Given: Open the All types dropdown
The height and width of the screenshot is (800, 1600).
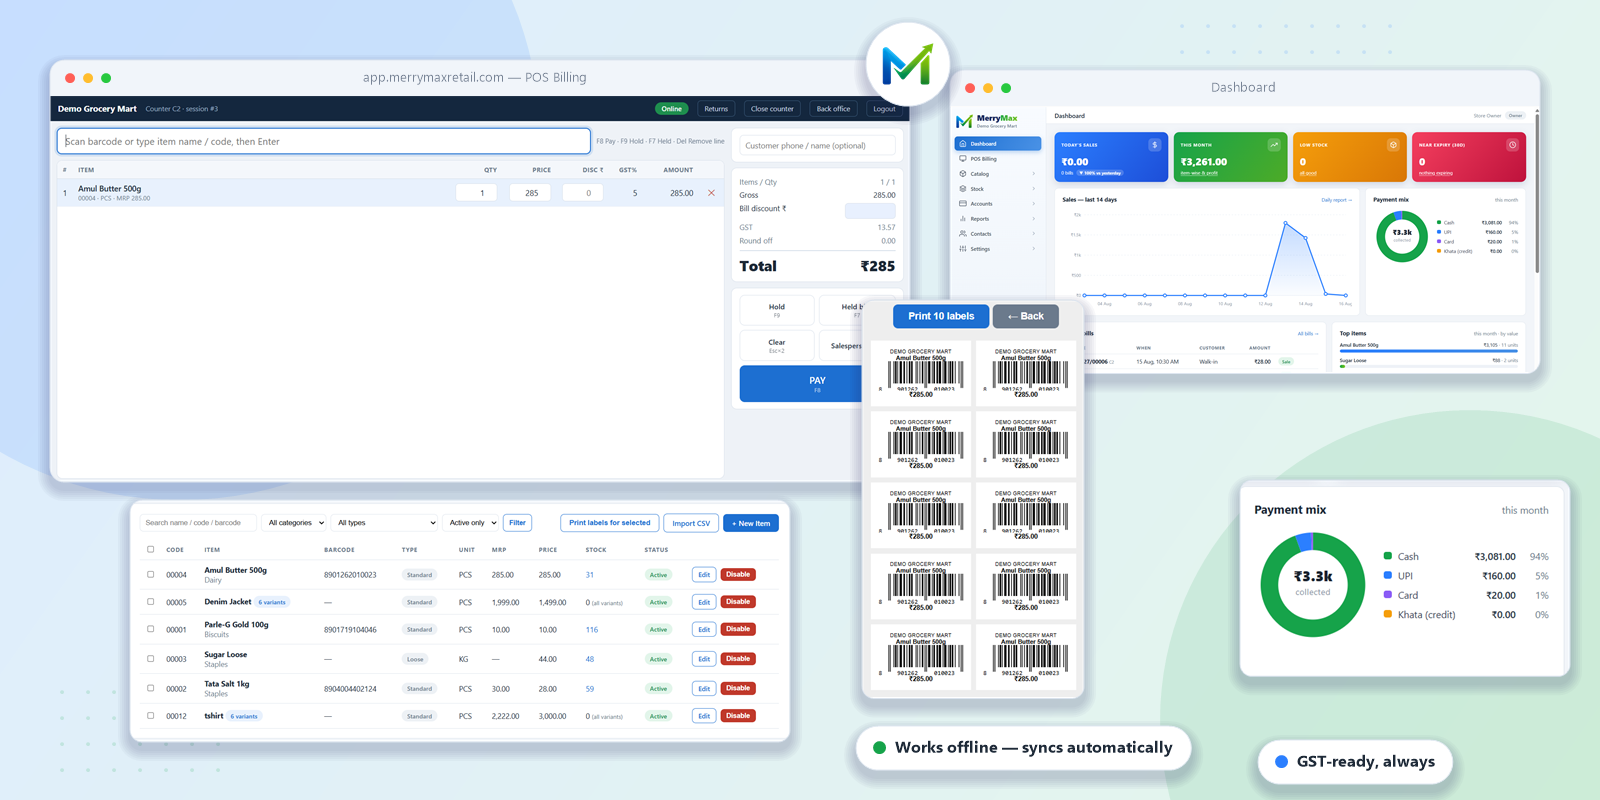Looking at the screenshot, I should tap(385, 523).
